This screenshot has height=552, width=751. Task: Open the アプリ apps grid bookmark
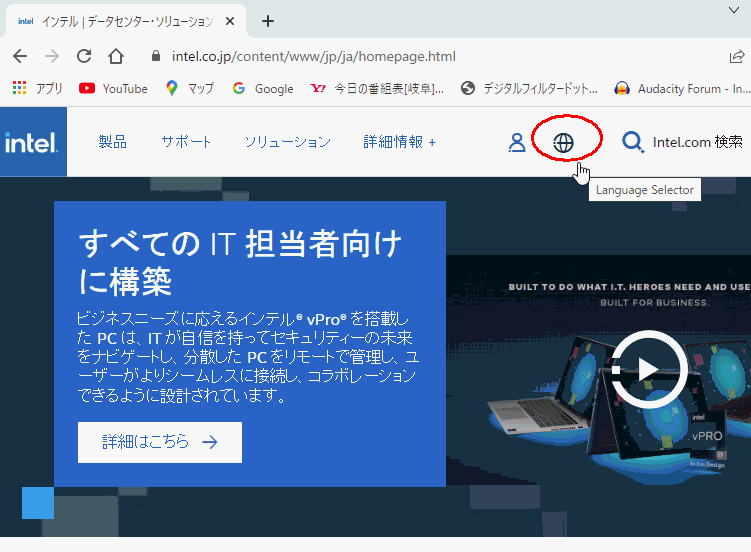click(37, 88)
